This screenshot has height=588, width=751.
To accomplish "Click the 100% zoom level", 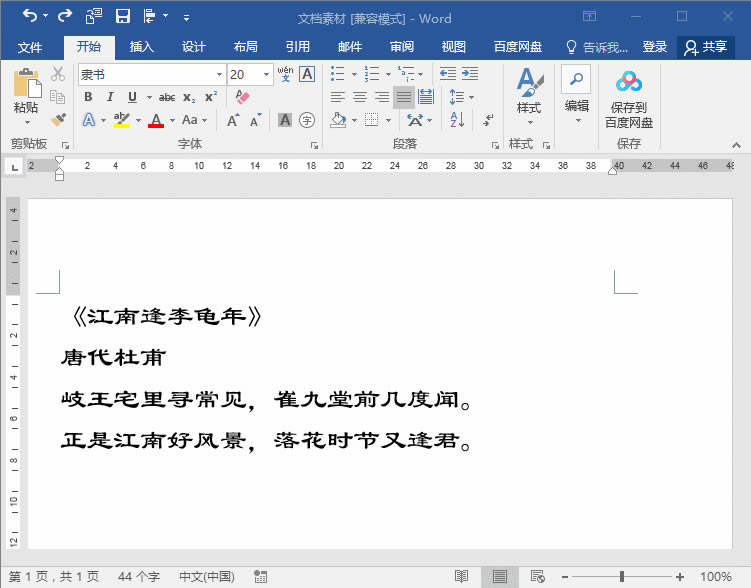I will coord(716,577).
